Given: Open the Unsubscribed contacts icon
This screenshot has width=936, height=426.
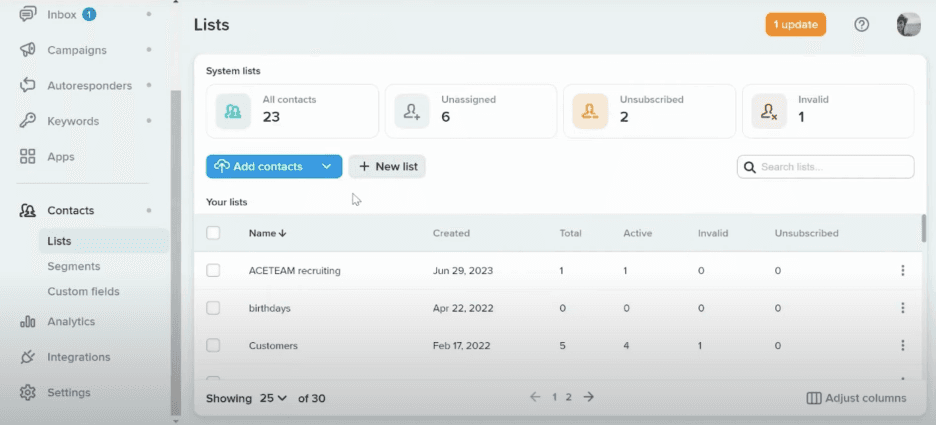Looking at the screenshot, I should click(x=590, y=110).
